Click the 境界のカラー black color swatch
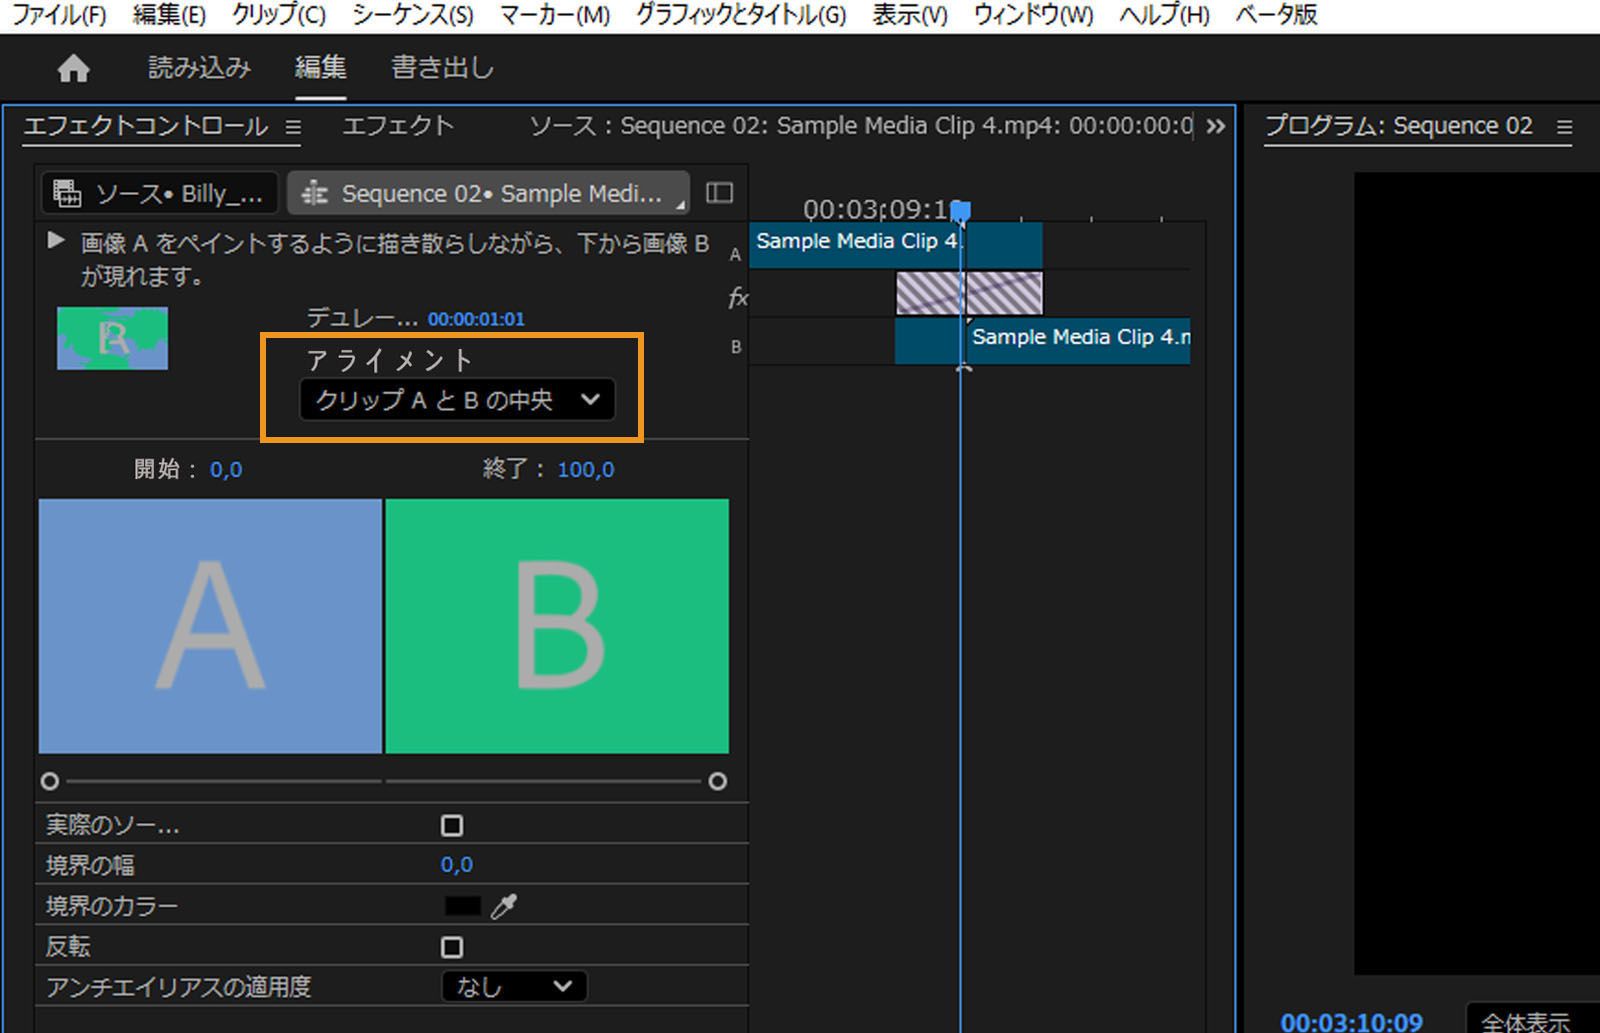The width and height of the screenshot is (1600, 1033). 462,906
